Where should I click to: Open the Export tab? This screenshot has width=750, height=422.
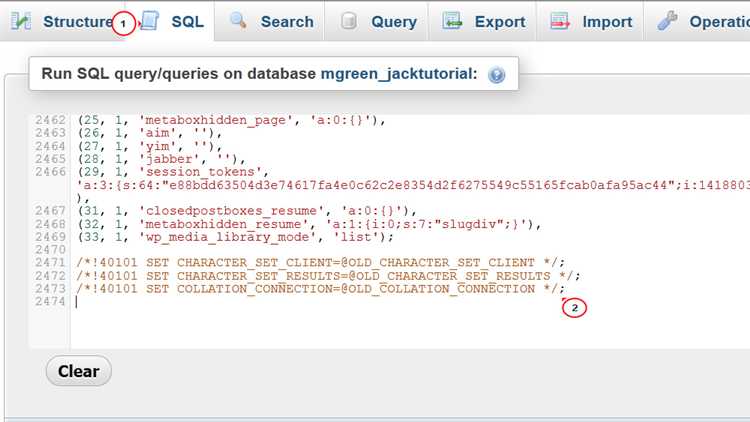click(500, 21)
